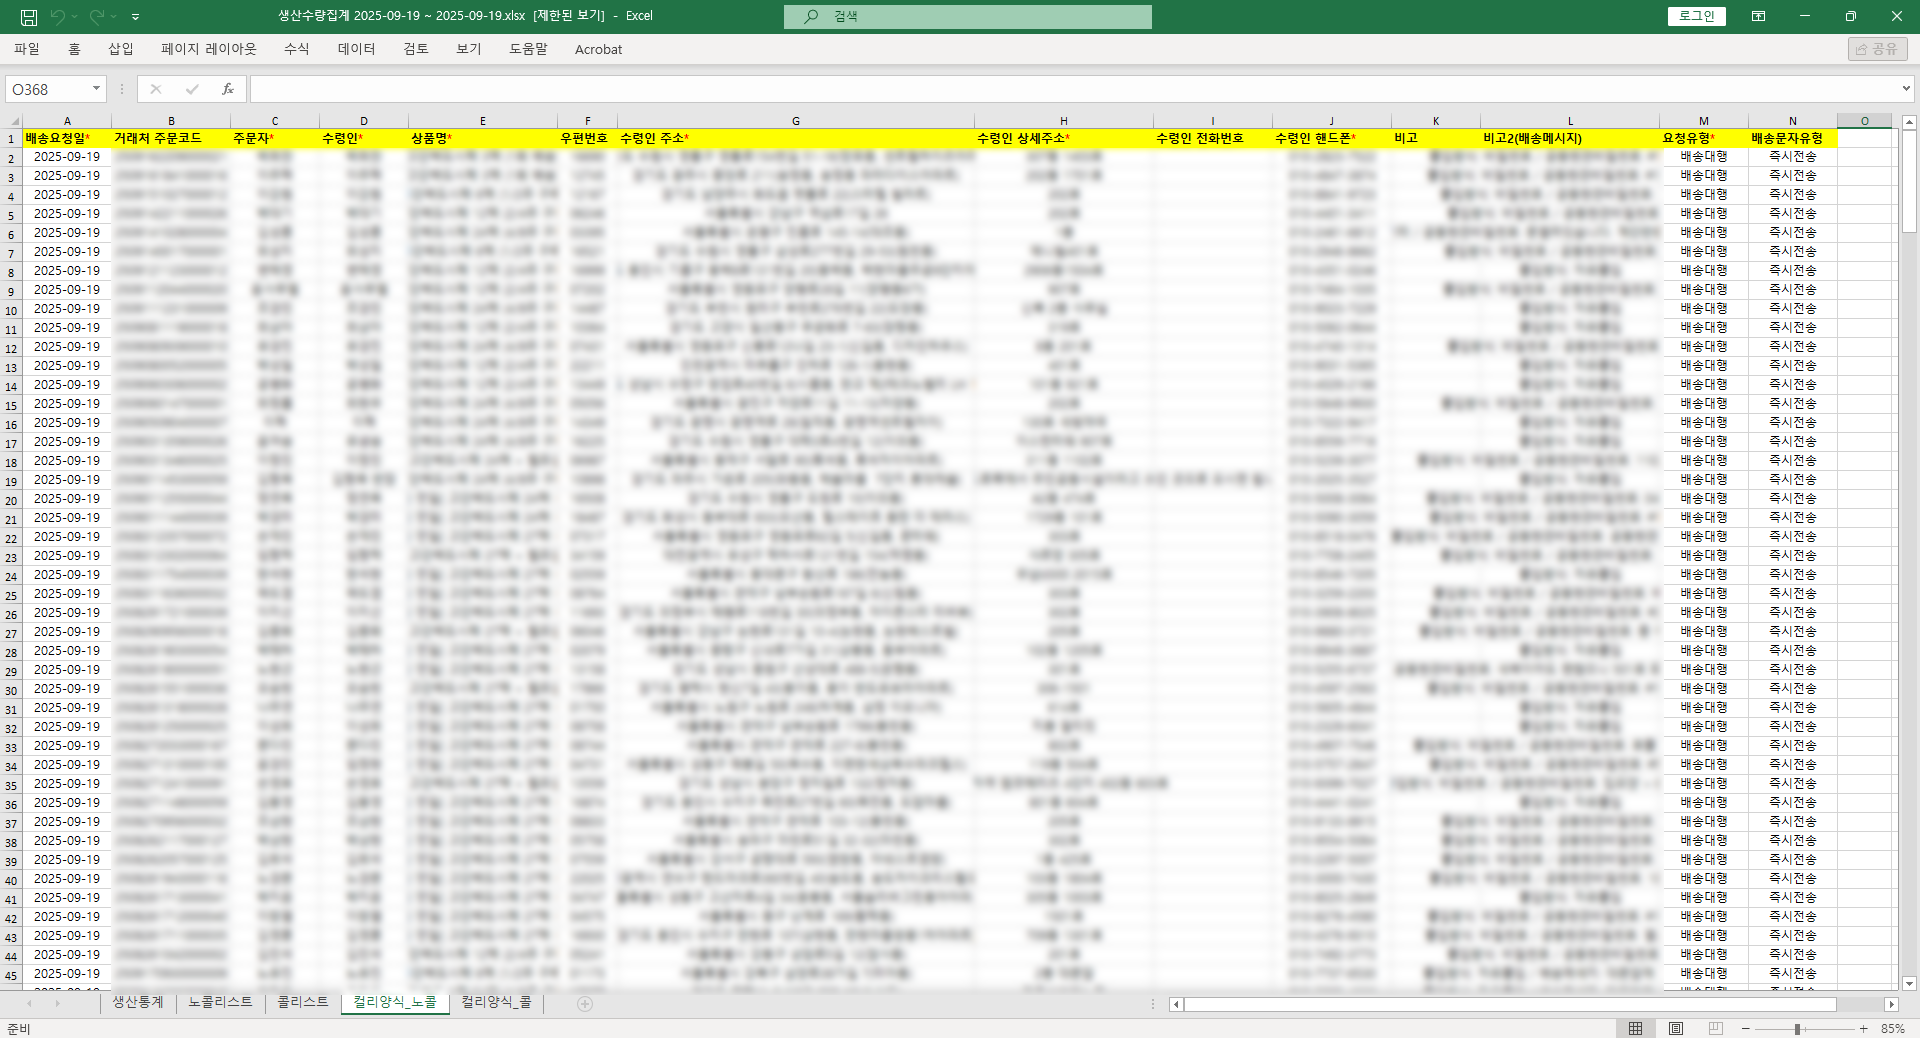This screenshot has height=1038, width=1920.
Task: Expand the formula bar chevron
Action: point(1906,89)
